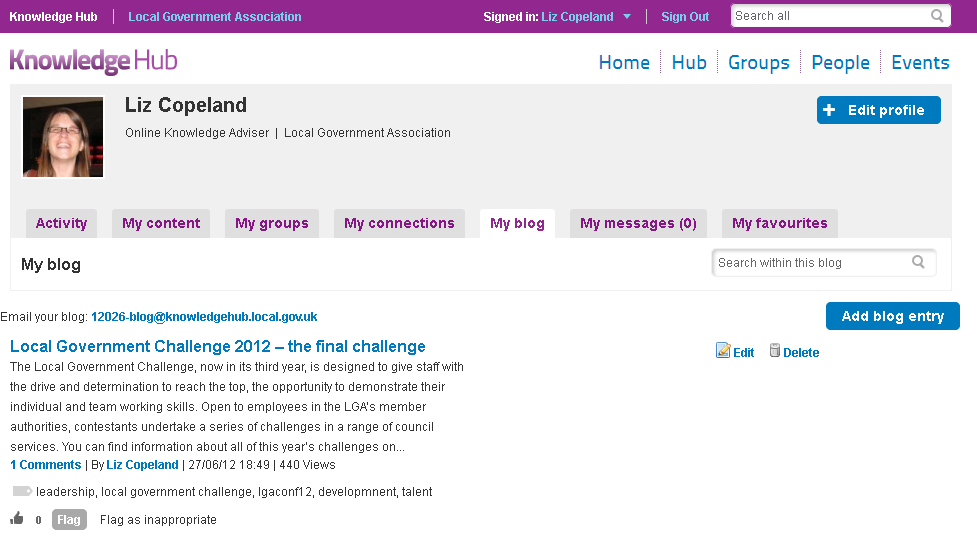This screenshot has width=977, height=540.
Task: Click the Add blog entry button
Action: pyautogui.click(x=892, y=316)
